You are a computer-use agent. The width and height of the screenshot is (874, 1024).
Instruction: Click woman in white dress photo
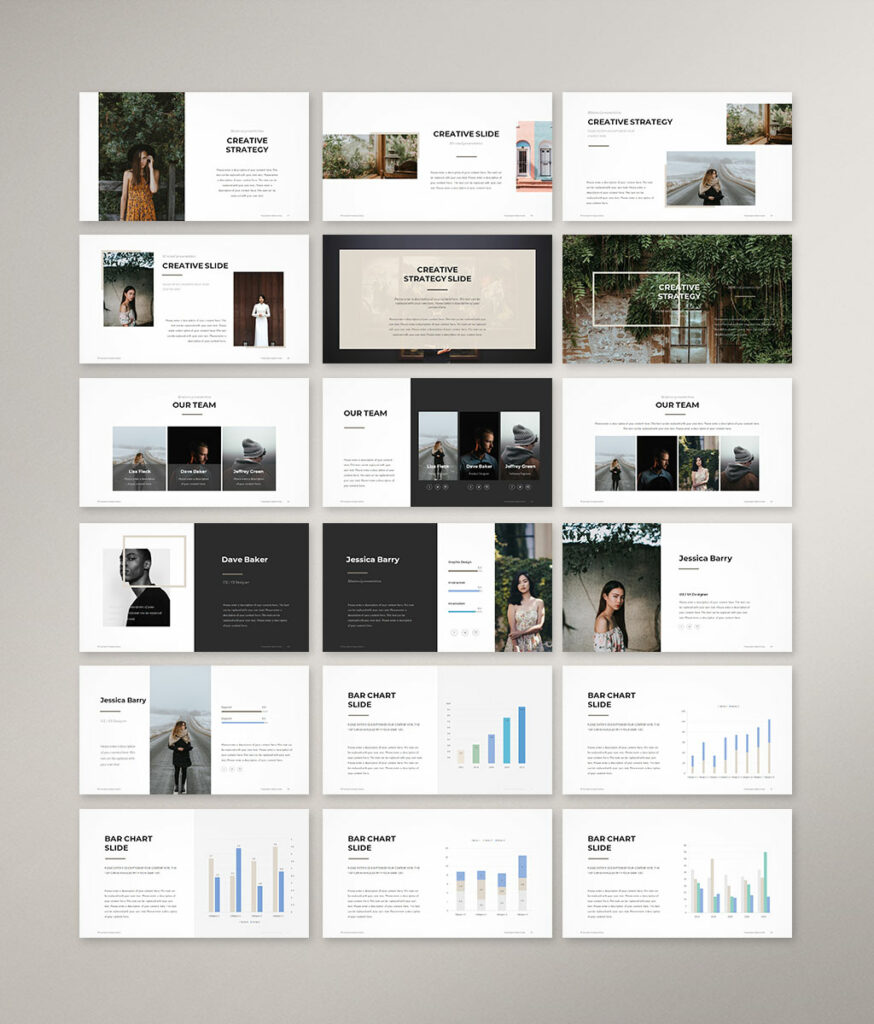click(x=259, y=309)
